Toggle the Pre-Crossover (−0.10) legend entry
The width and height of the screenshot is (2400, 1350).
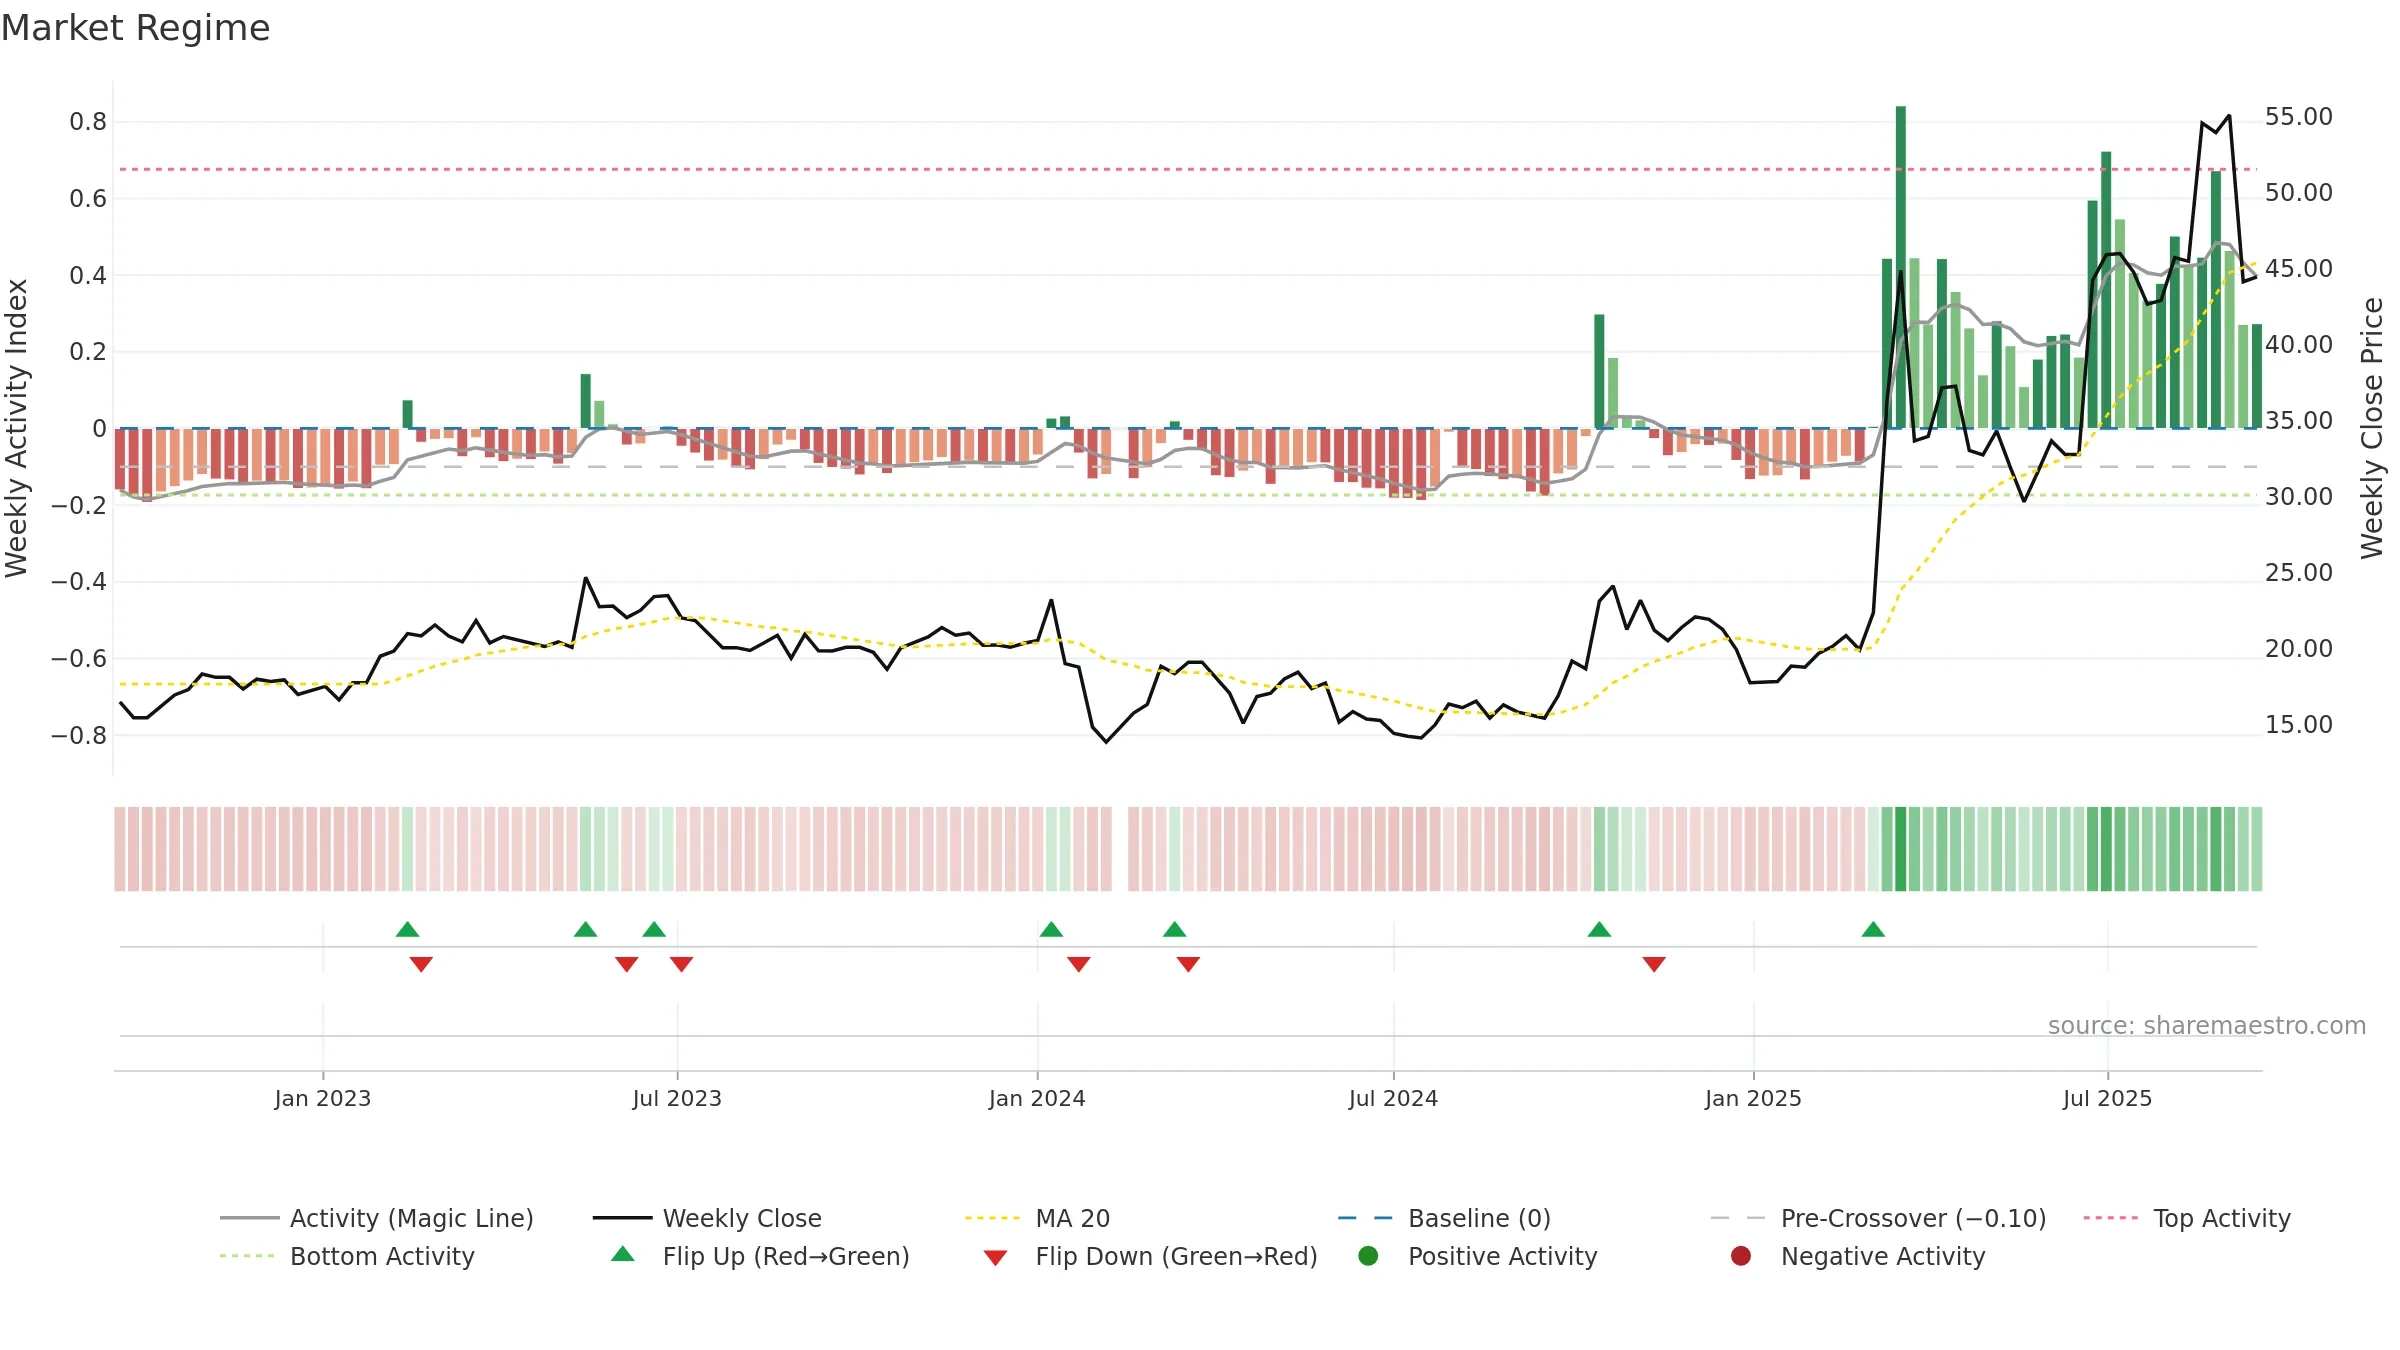coord(1878,1218)
